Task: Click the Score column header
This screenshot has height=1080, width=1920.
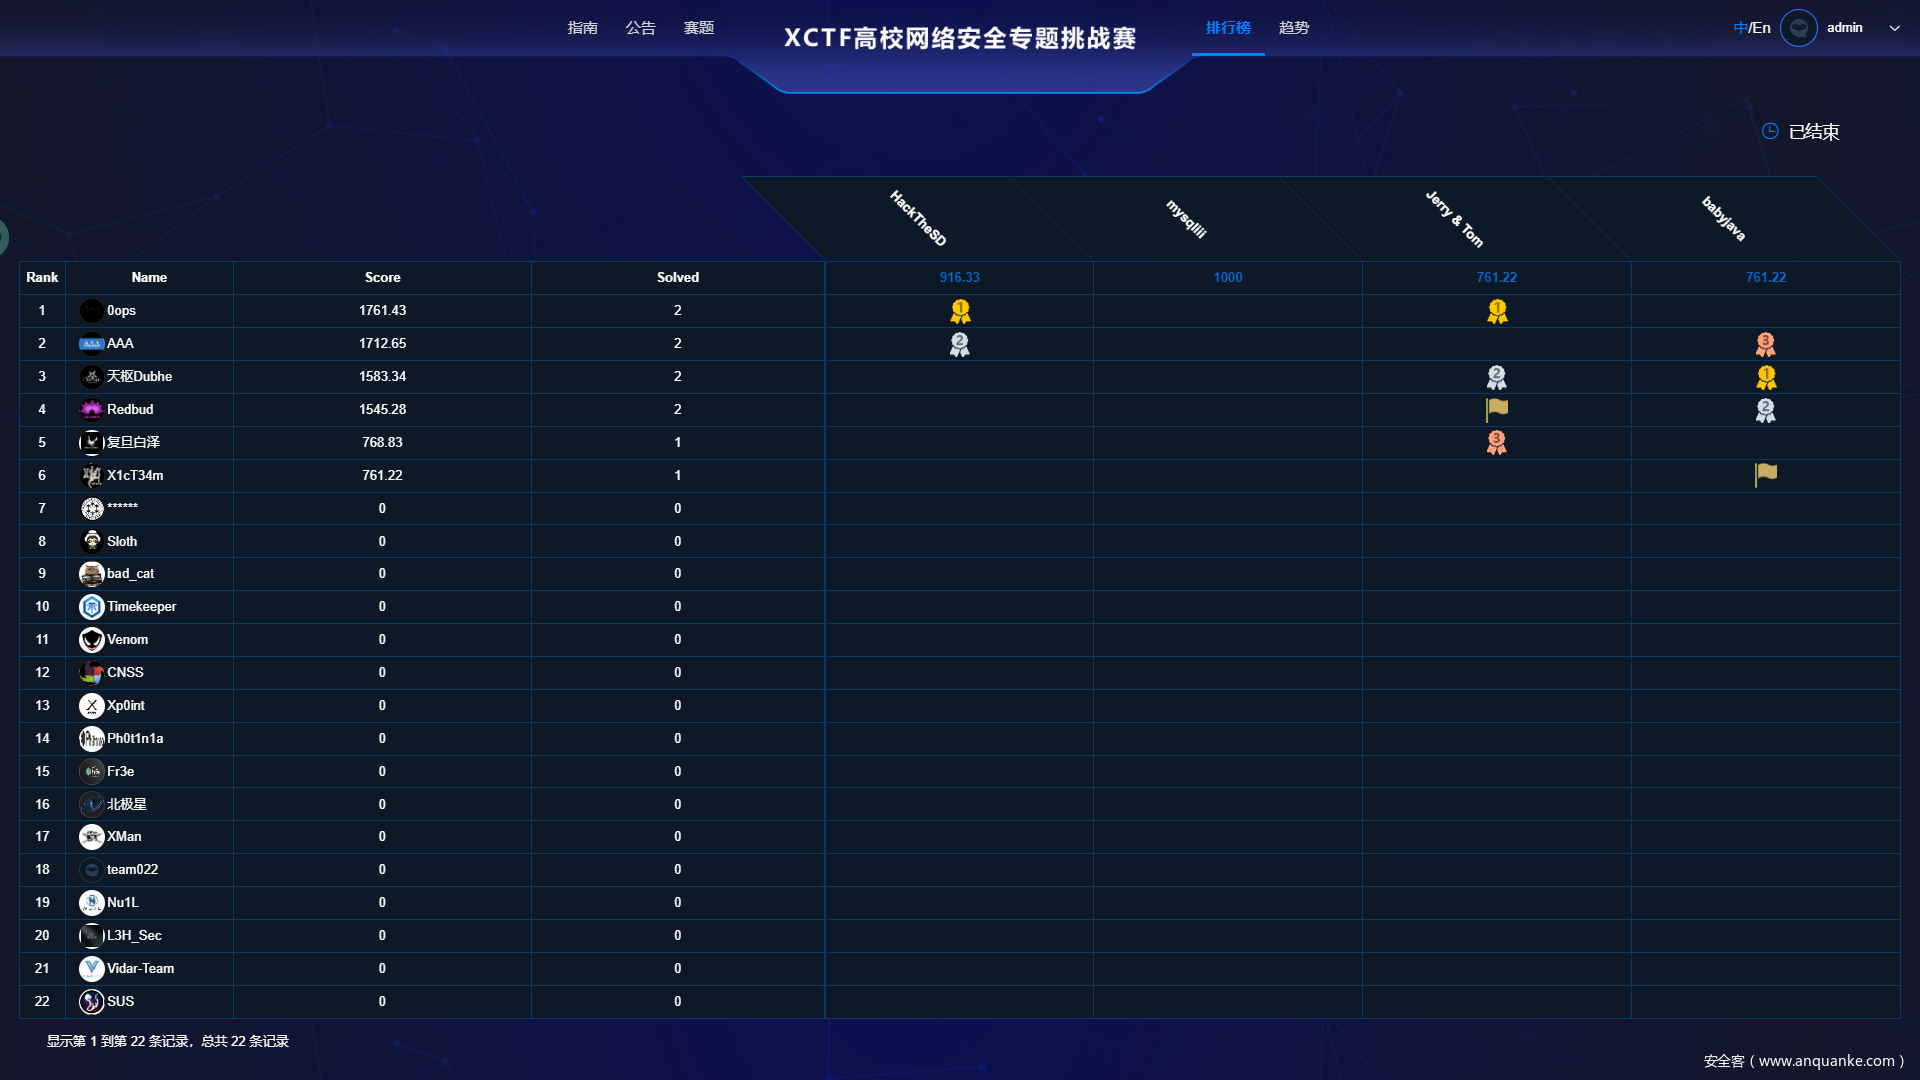Action: 382,277
